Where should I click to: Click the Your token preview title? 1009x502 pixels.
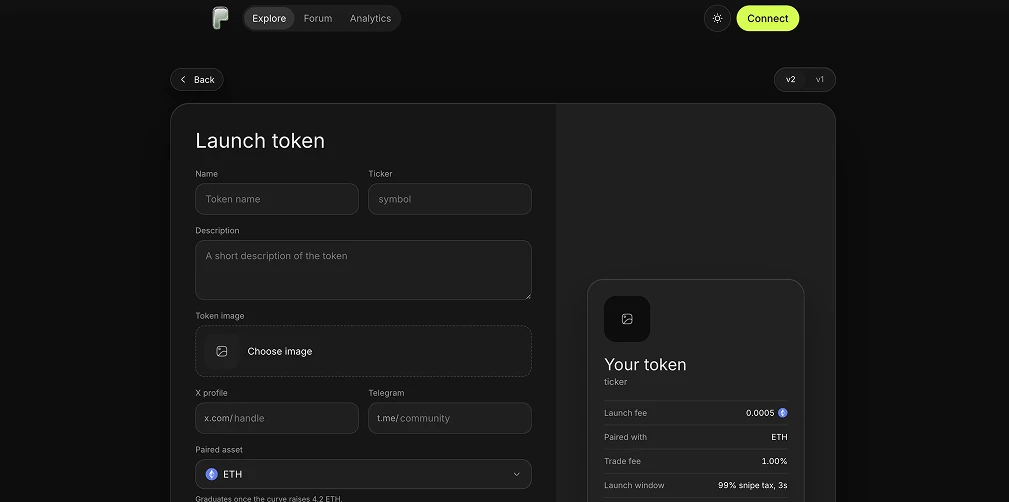[645, 364]
